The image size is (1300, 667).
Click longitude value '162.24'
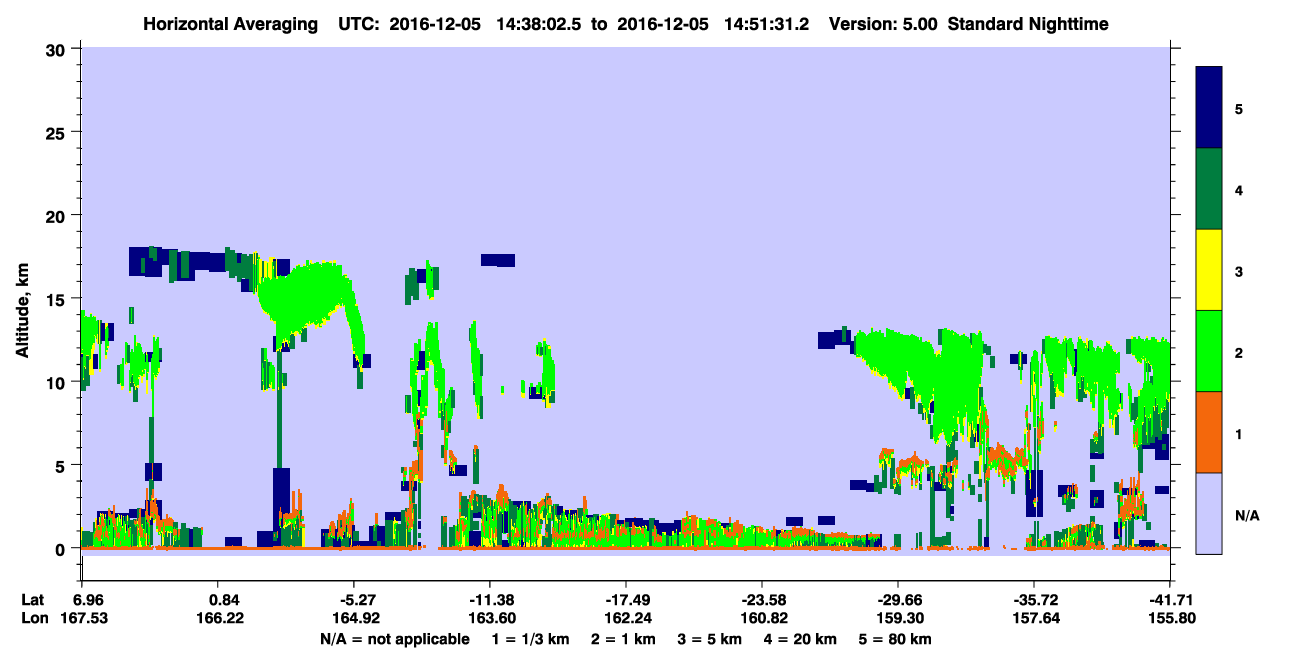pos(628,618)
